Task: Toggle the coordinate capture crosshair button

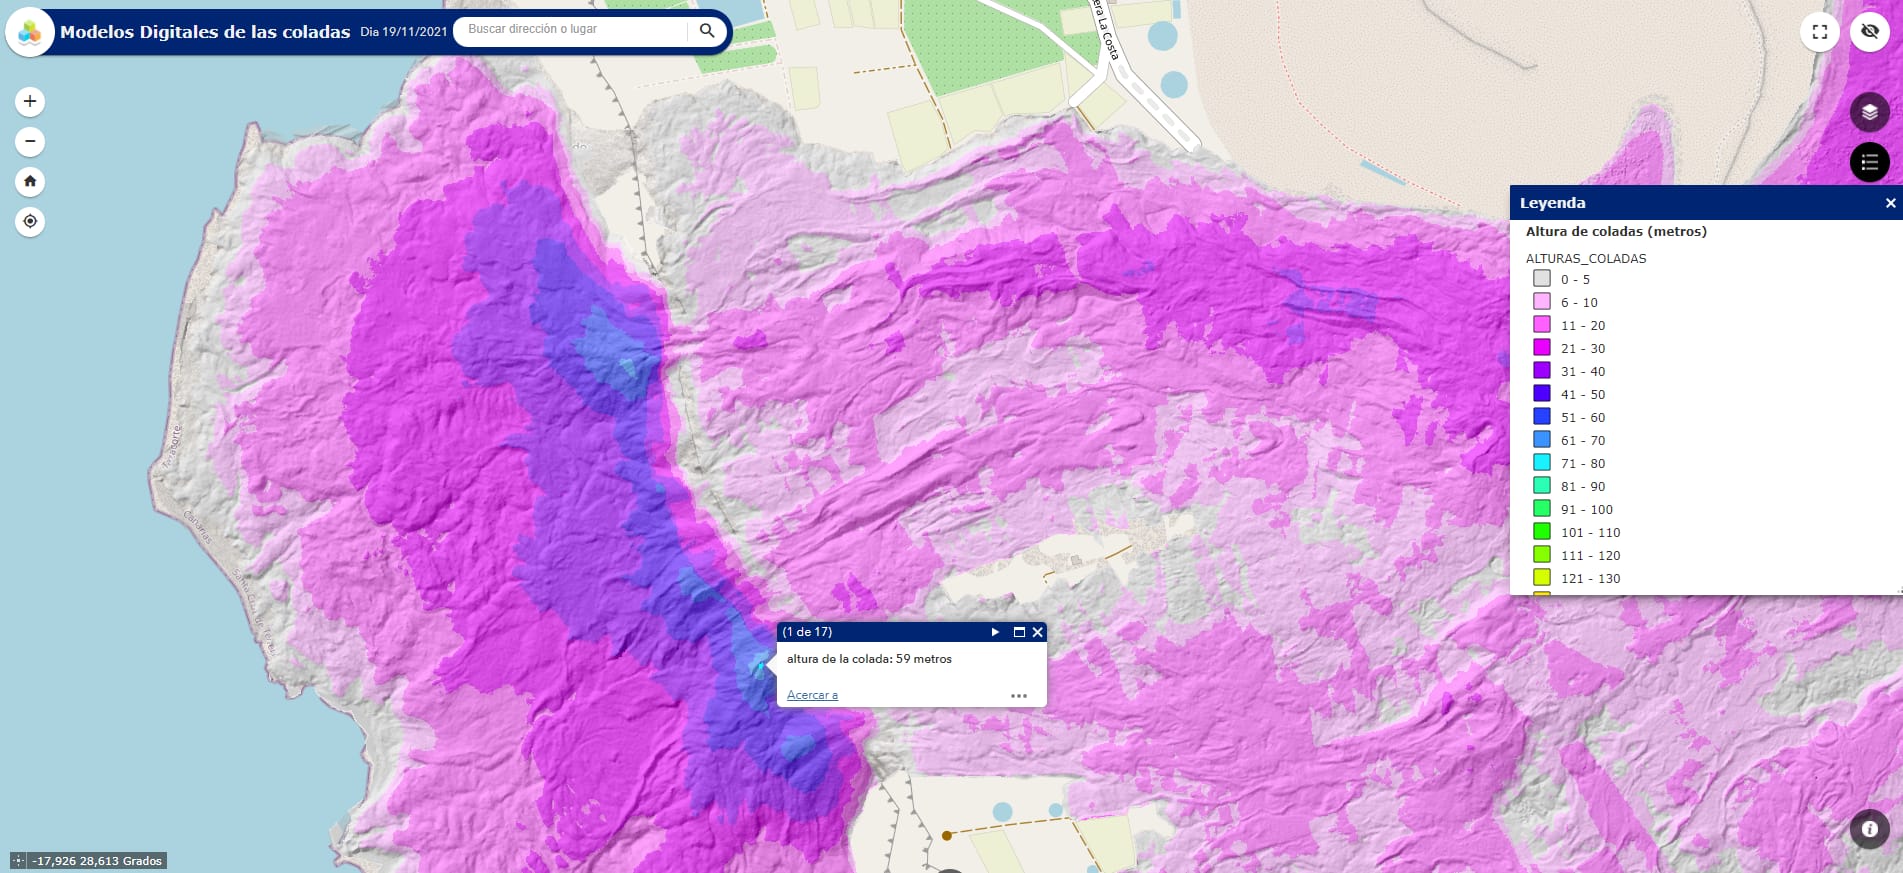Action: click(x=19, y=861)
